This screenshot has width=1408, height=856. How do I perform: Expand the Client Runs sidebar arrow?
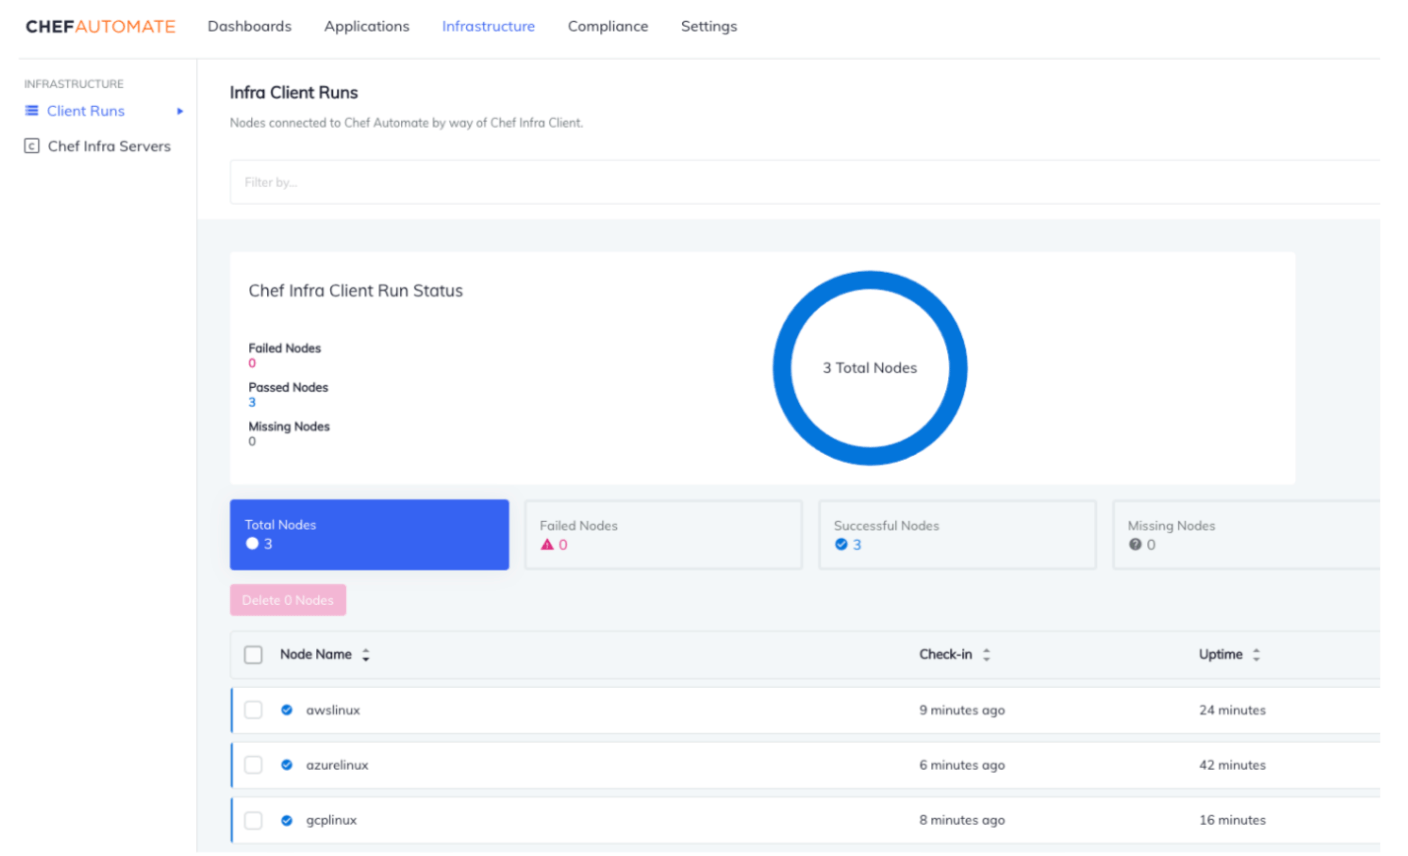point(180,111)
